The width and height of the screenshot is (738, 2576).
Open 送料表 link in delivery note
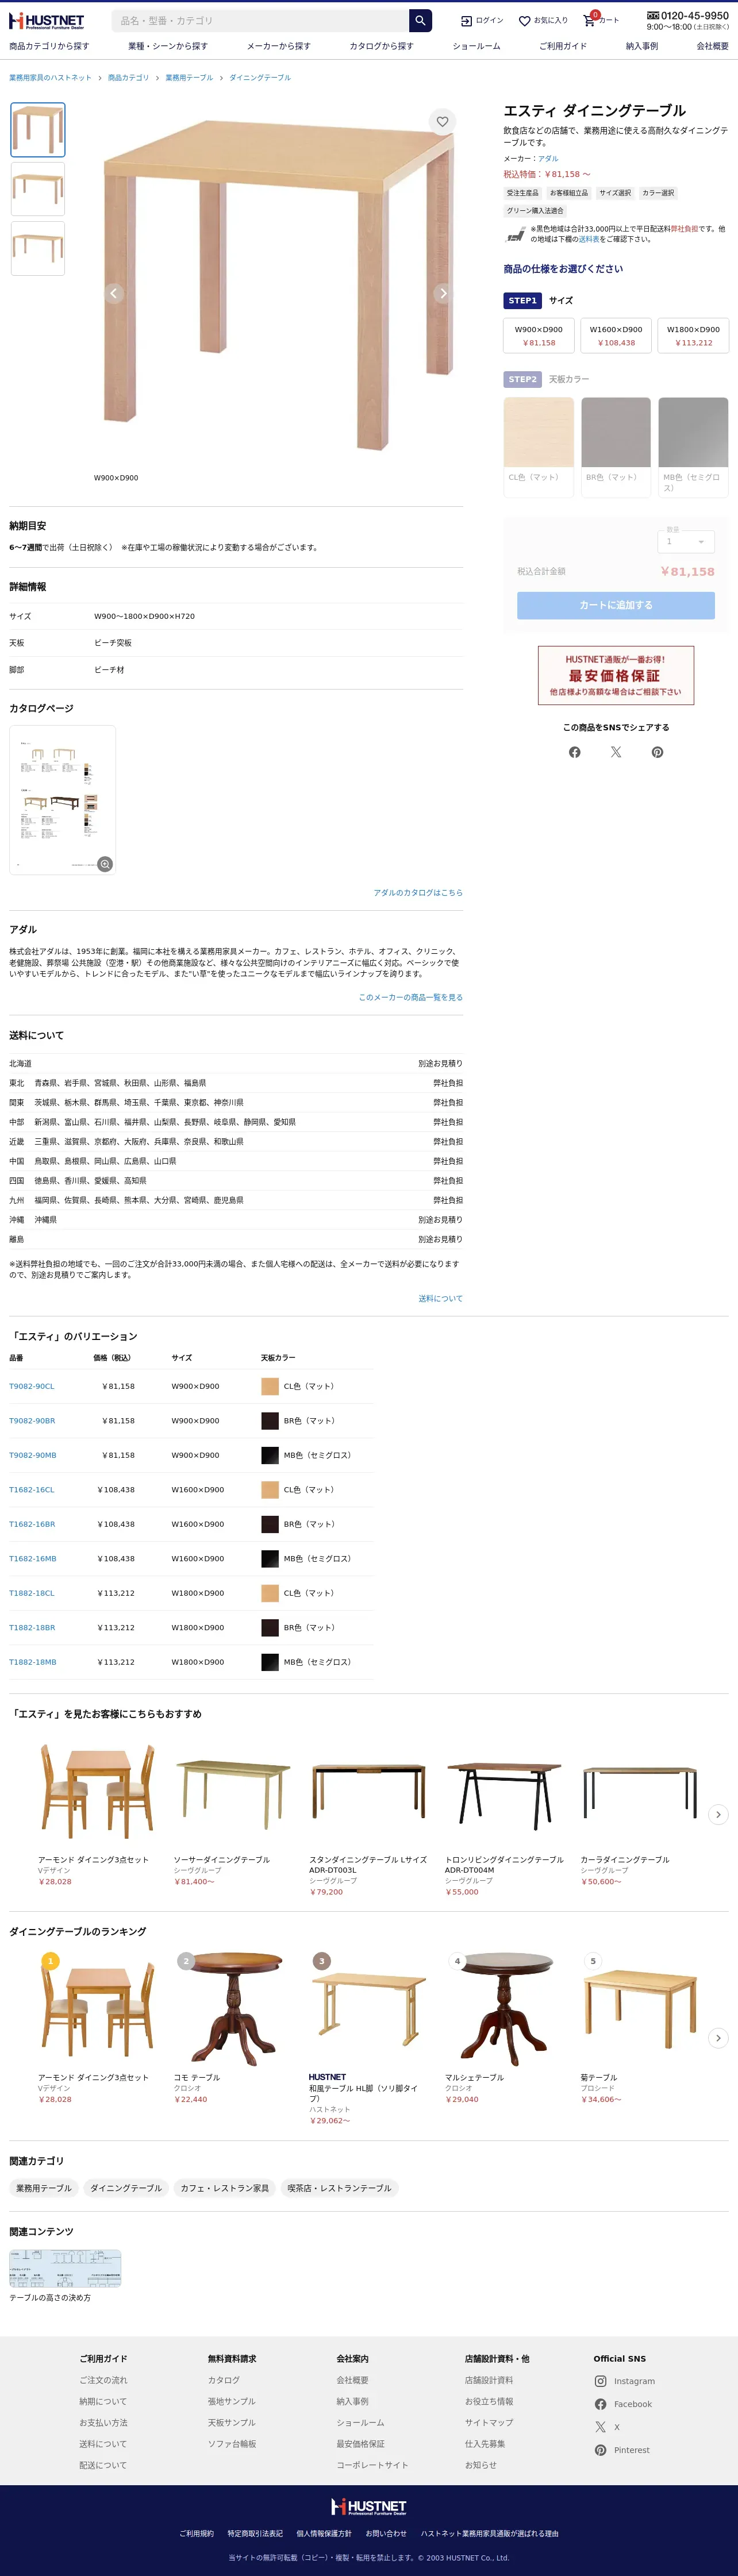(x=589, y=239)
